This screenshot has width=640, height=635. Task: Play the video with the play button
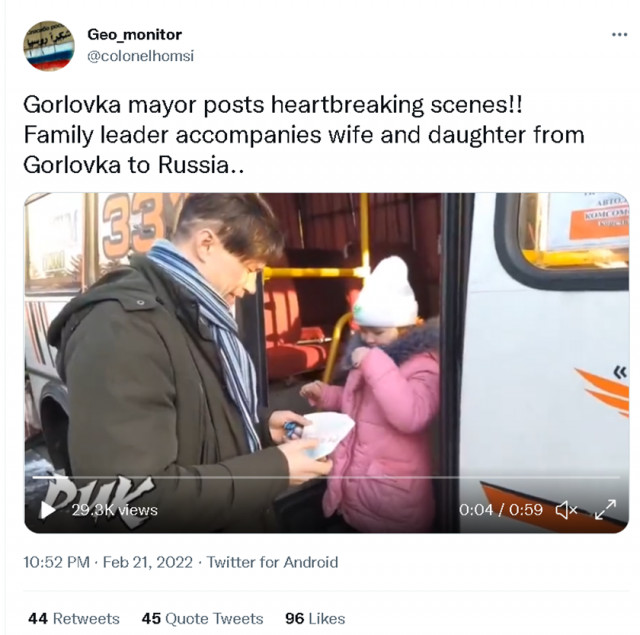point(47,510)
